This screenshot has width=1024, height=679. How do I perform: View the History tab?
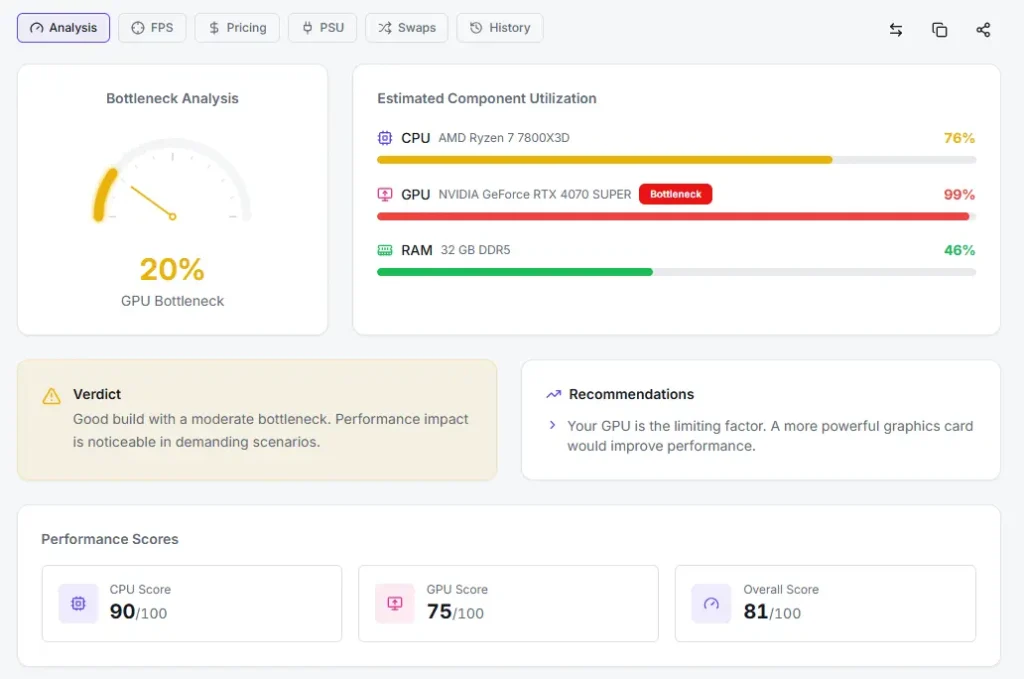click(499, 28)
